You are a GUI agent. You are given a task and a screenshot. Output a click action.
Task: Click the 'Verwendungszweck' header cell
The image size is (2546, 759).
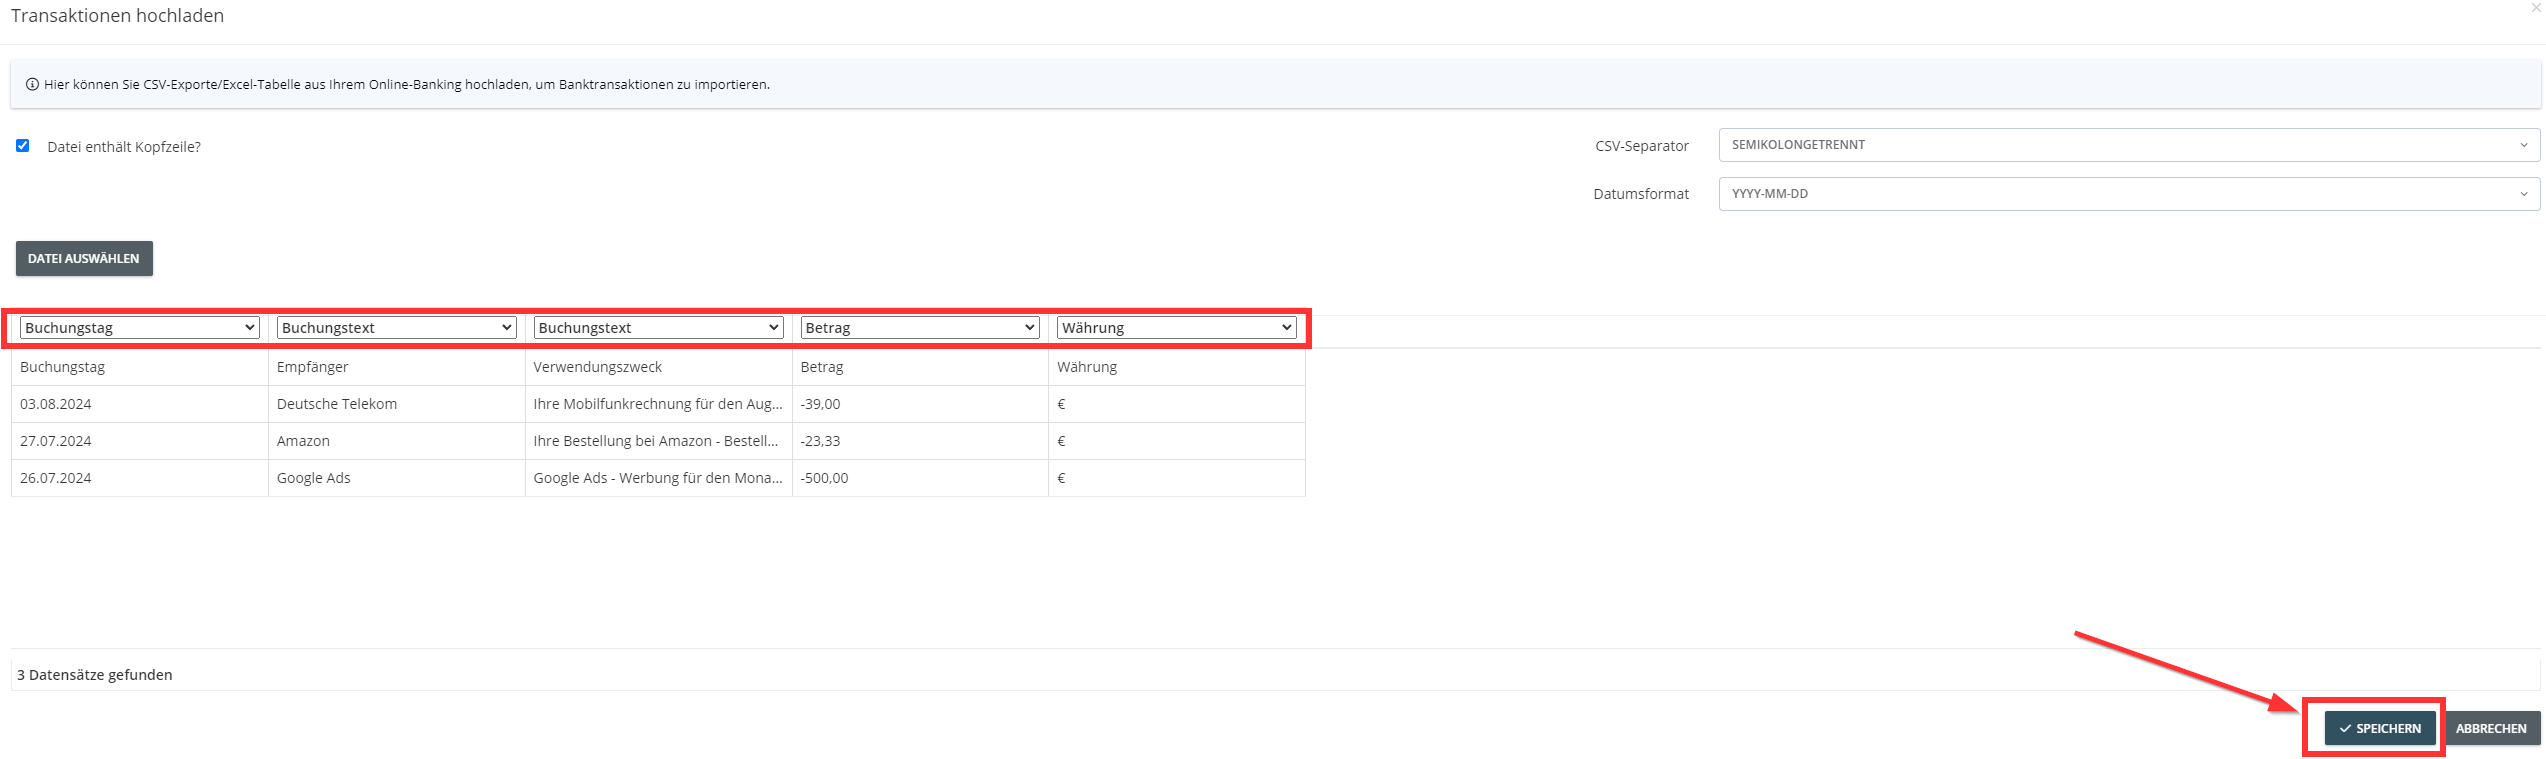point(658,367)
